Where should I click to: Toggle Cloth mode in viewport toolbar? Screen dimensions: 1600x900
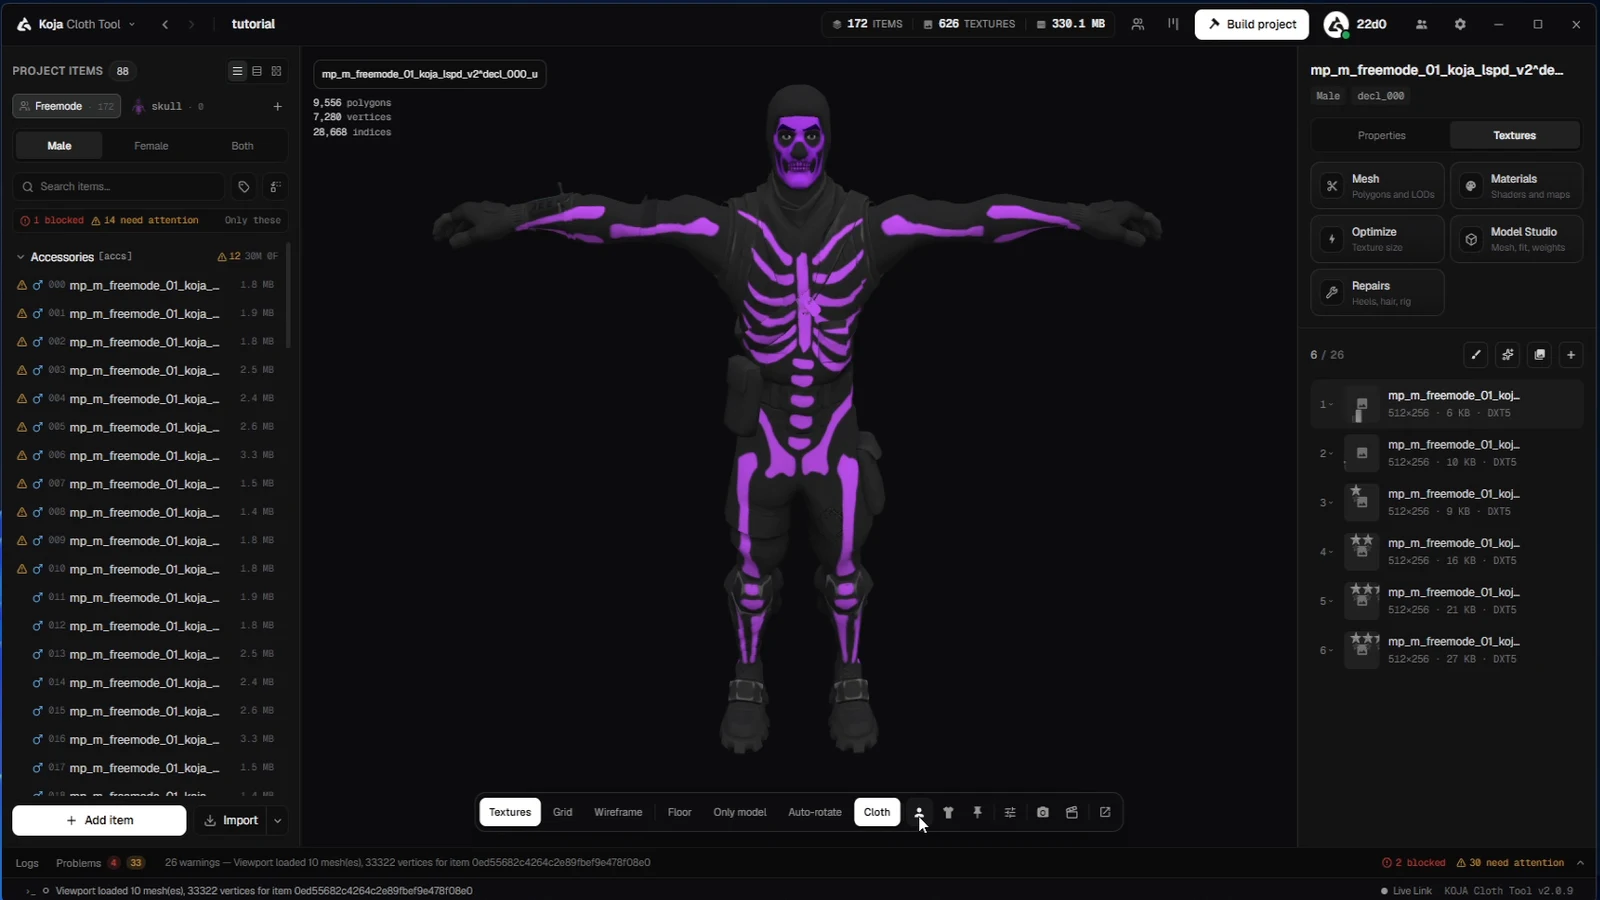point(877,812)
